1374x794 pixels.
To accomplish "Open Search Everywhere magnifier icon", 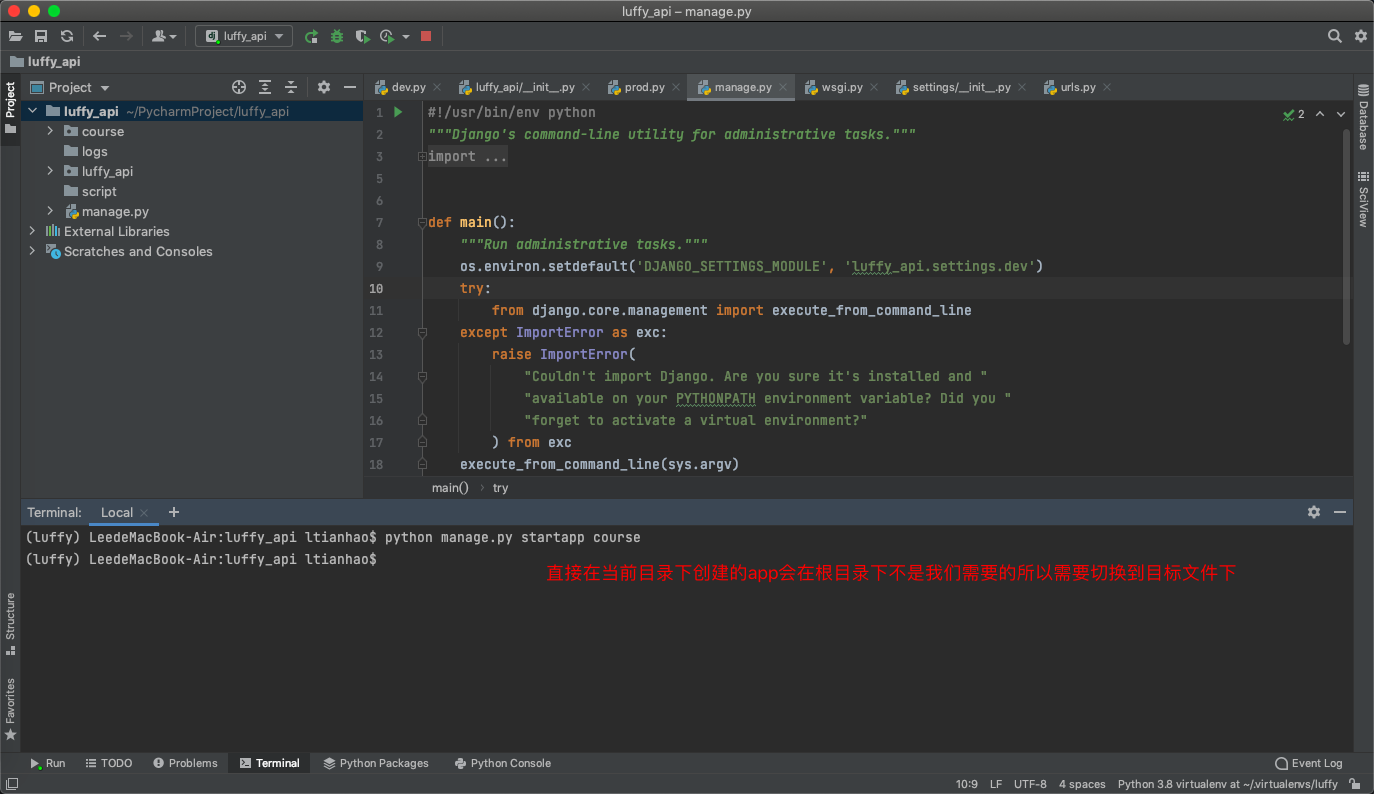I will pos(1334,36).
